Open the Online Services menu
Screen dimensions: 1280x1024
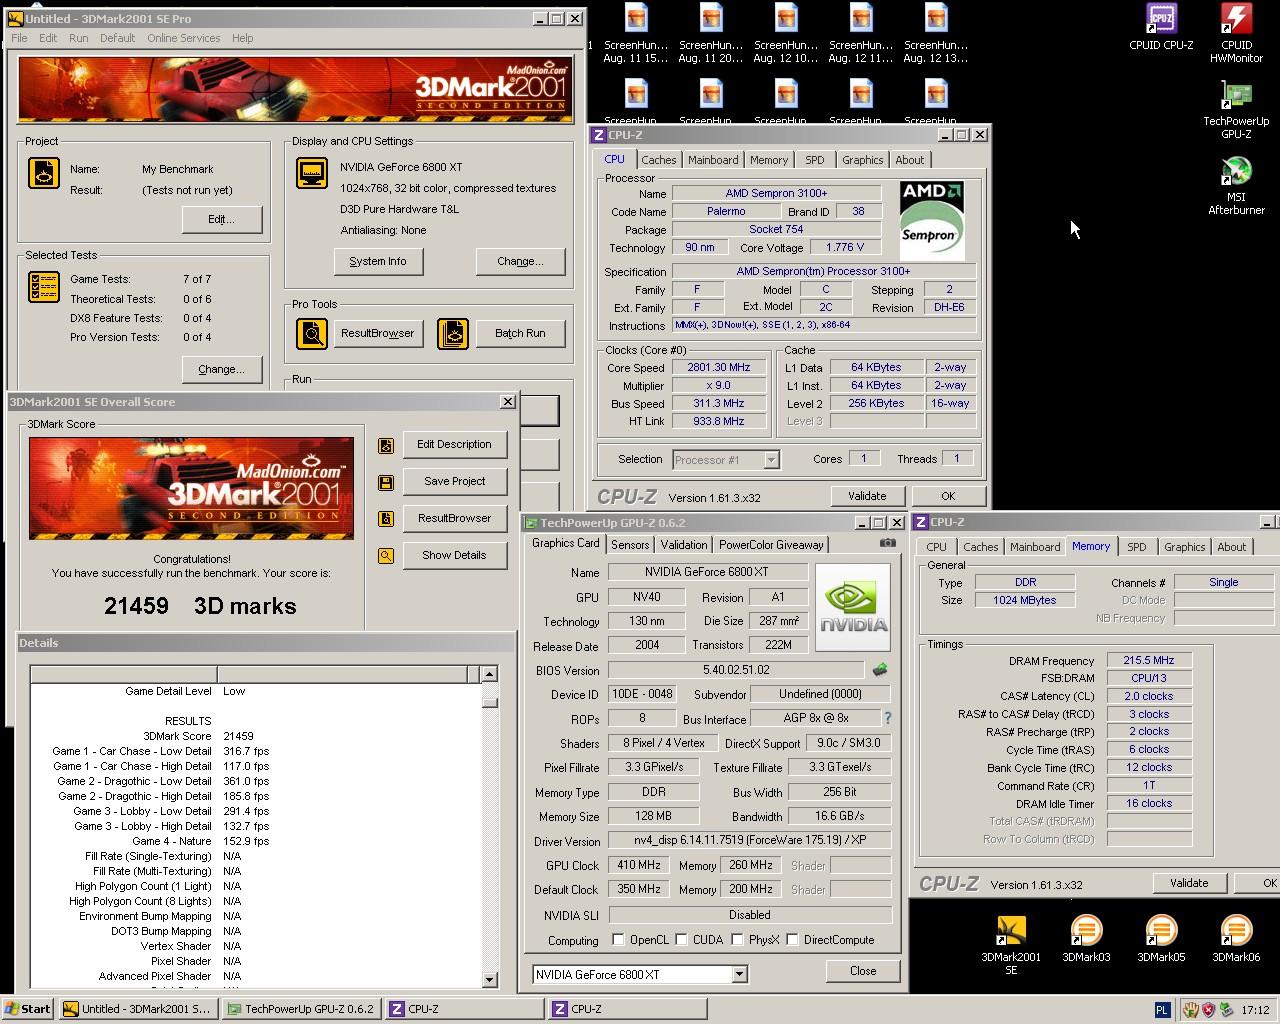pyautogui.click(x=184, y=38)
